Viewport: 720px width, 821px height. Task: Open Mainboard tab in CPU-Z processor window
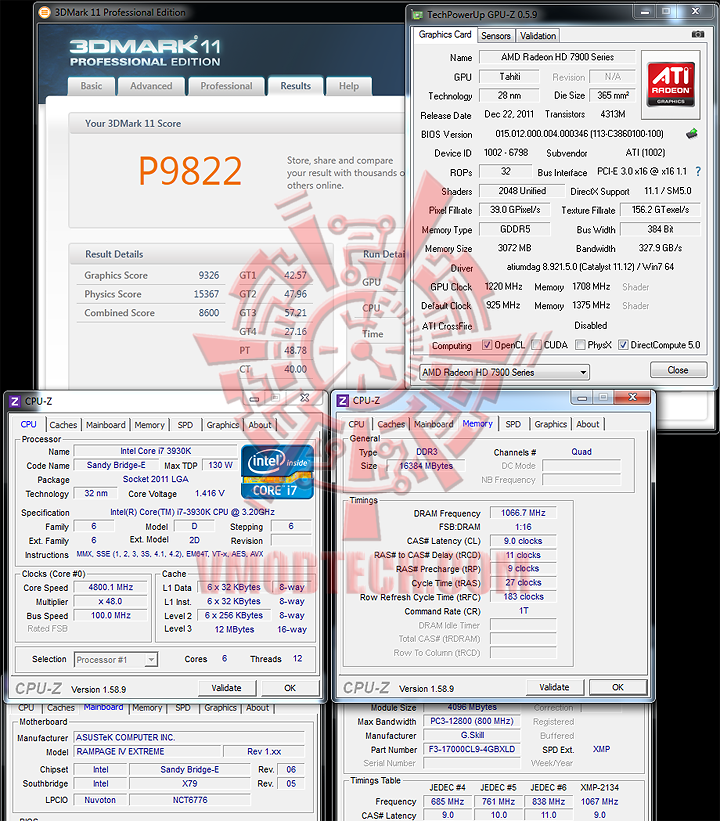tap(106, 425)
